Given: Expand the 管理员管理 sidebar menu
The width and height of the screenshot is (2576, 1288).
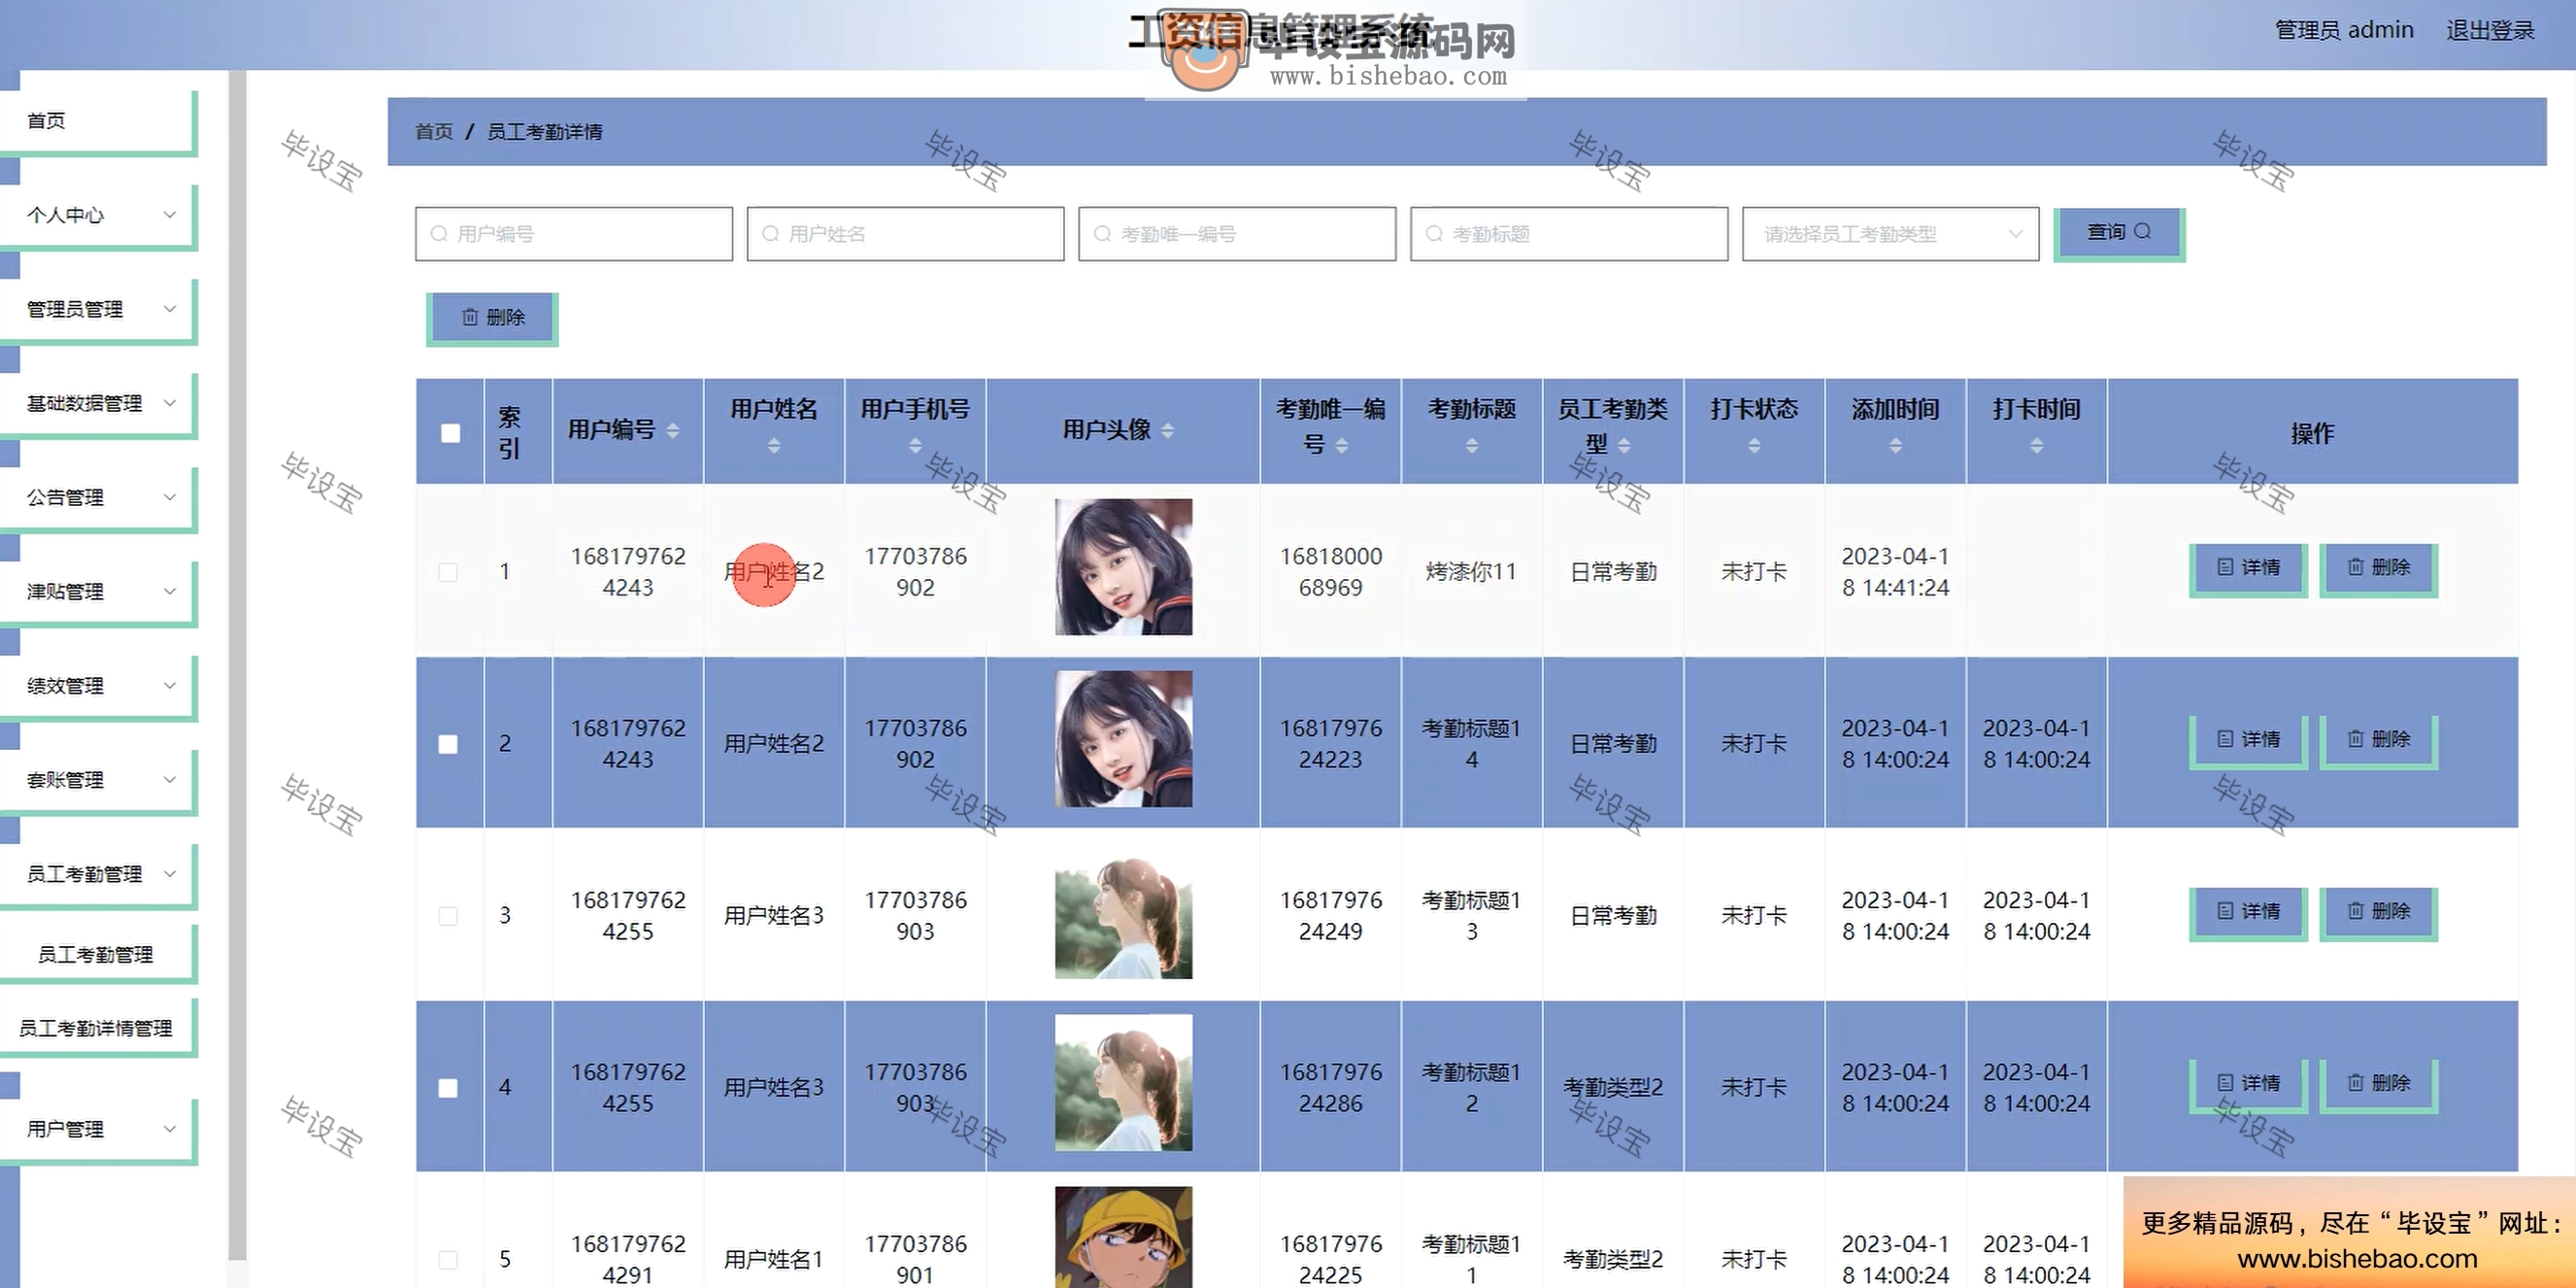Looking at the screenshot, I should tap(98, 310).
